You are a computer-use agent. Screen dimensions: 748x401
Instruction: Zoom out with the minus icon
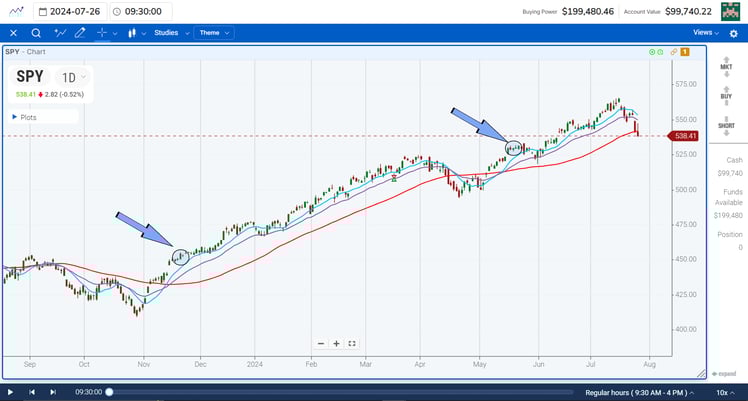pyautogui.click(x=321, y=343)
